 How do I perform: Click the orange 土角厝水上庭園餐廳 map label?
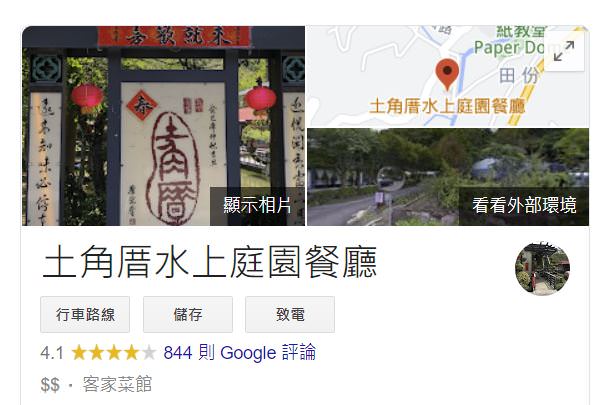click(x=447, y=107)
